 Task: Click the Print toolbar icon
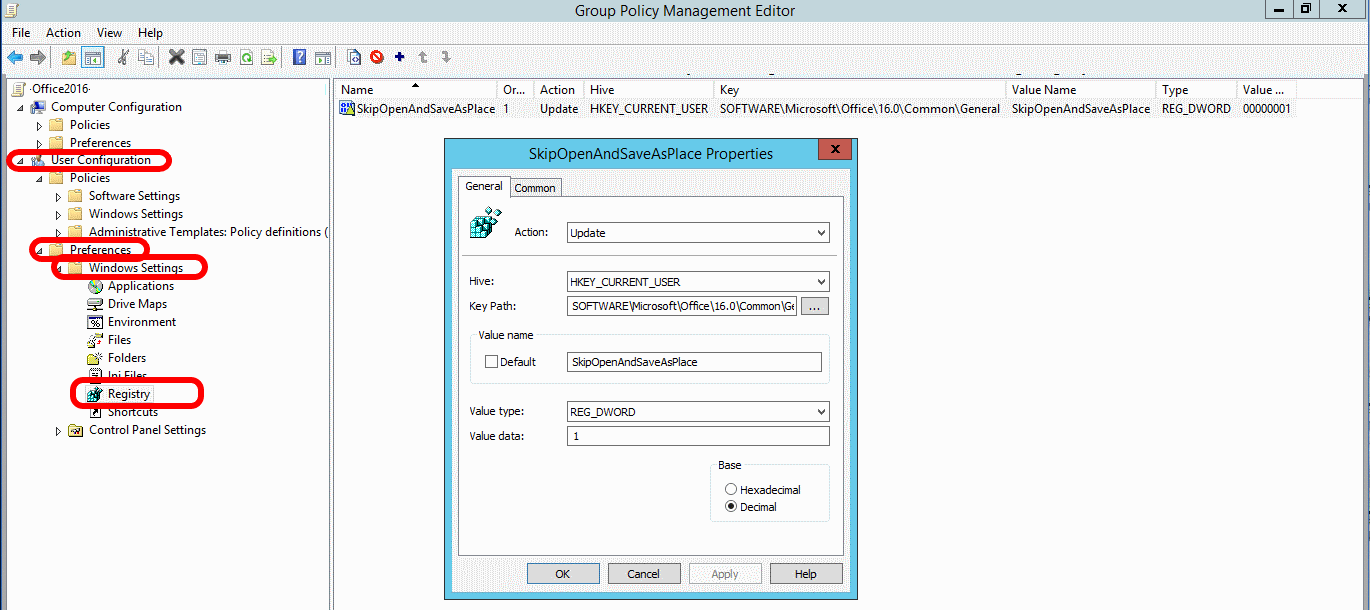pyautogui.click(x=222, y=57)
